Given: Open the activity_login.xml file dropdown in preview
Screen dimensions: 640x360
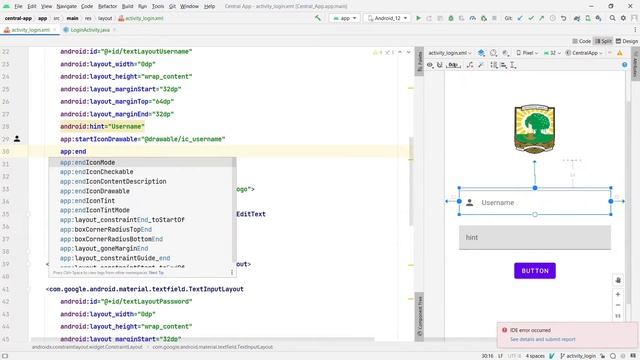Looking at the screenshot, I should click(449, 53).
